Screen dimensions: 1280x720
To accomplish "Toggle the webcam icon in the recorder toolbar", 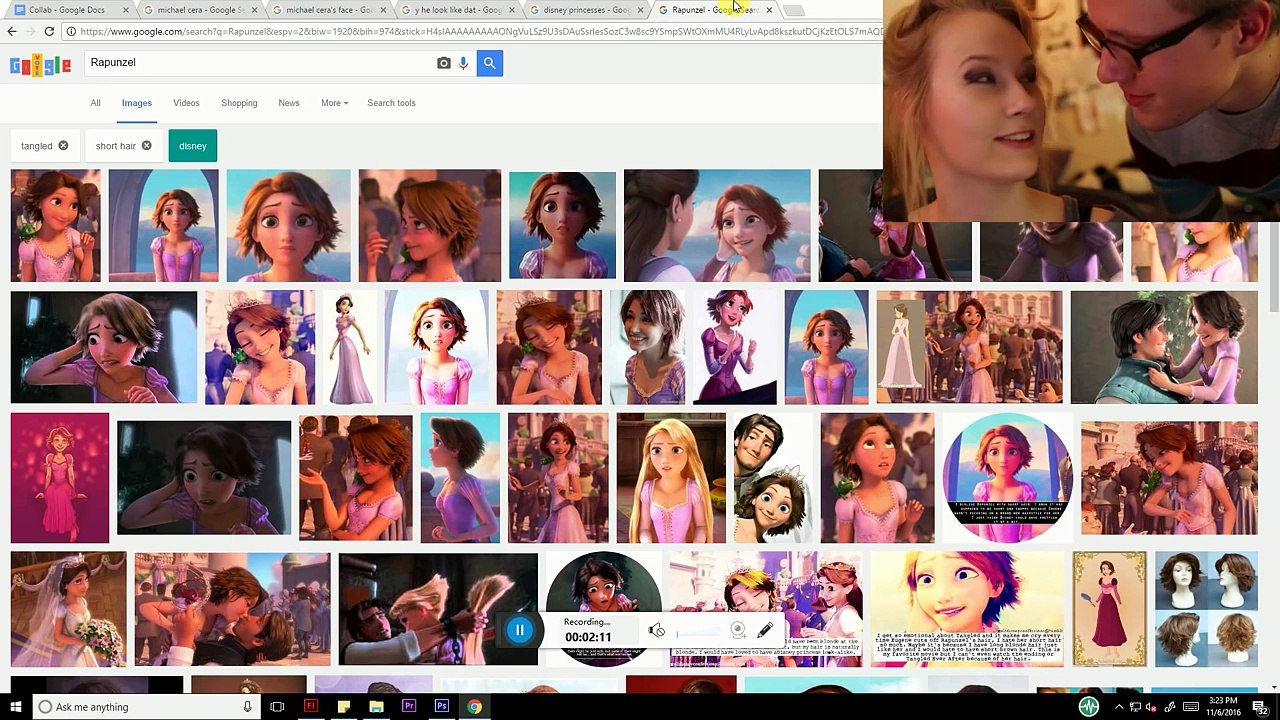I will point(737,630).
